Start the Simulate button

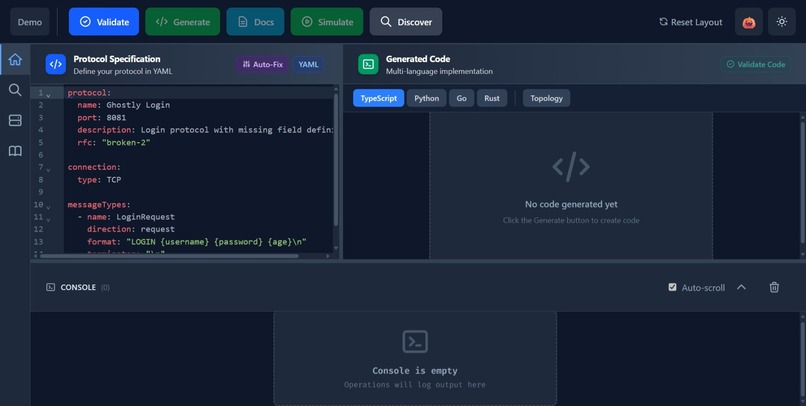pyautogui.click(x=327, y=22)
